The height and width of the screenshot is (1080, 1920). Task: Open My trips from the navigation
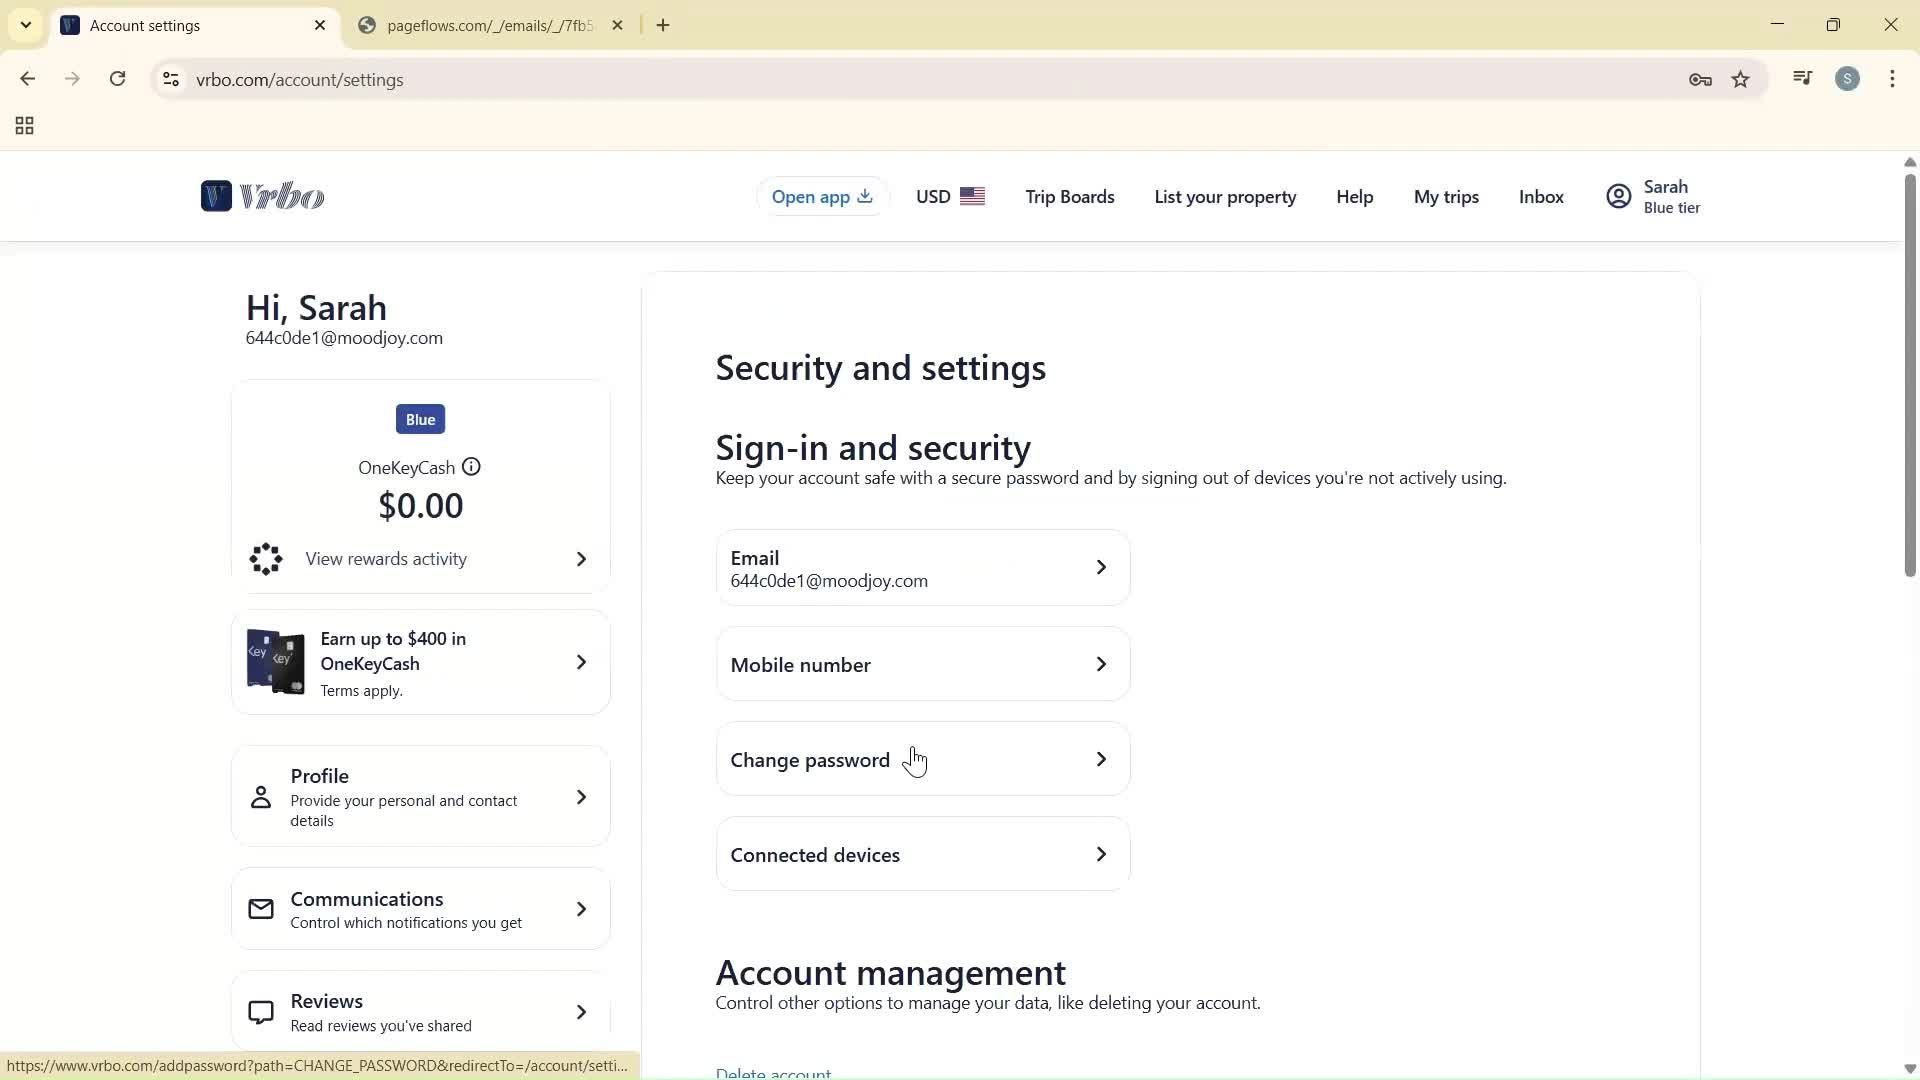click(1446, 196)
